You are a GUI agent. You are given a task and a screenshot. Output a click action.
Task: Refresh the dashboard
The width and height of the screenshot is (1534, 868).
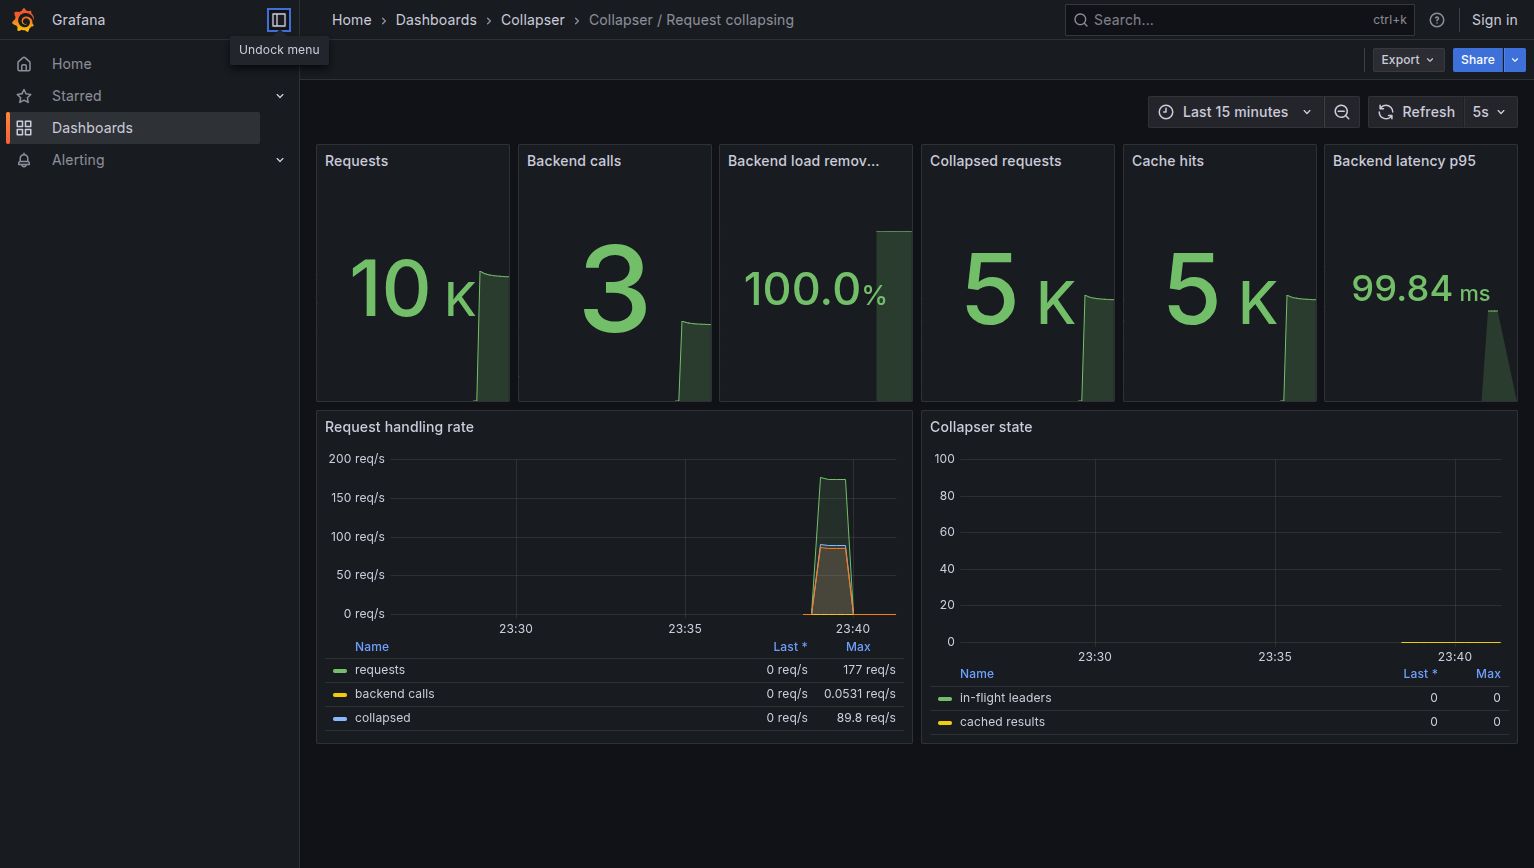click(1416, 112)
